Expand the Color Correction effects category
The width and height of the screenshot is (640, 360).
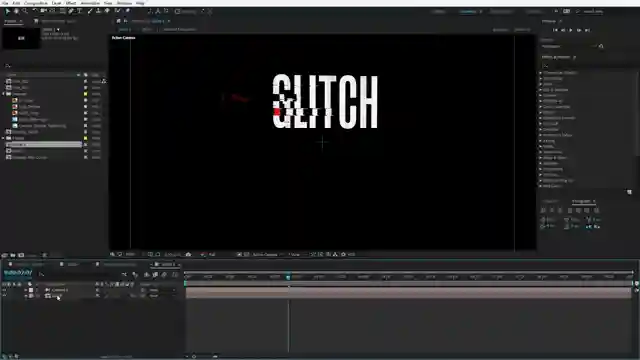(541, 107)
